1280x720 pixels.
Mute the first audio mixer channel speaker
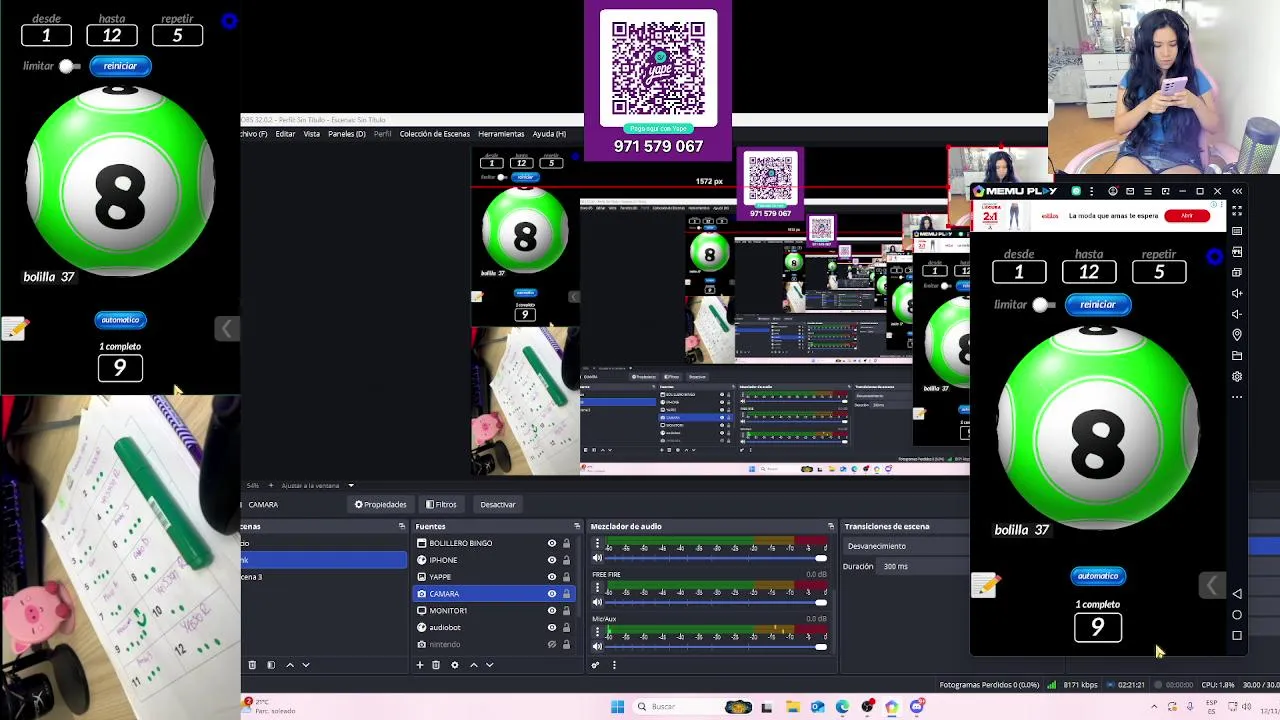(x=597, y=559)
